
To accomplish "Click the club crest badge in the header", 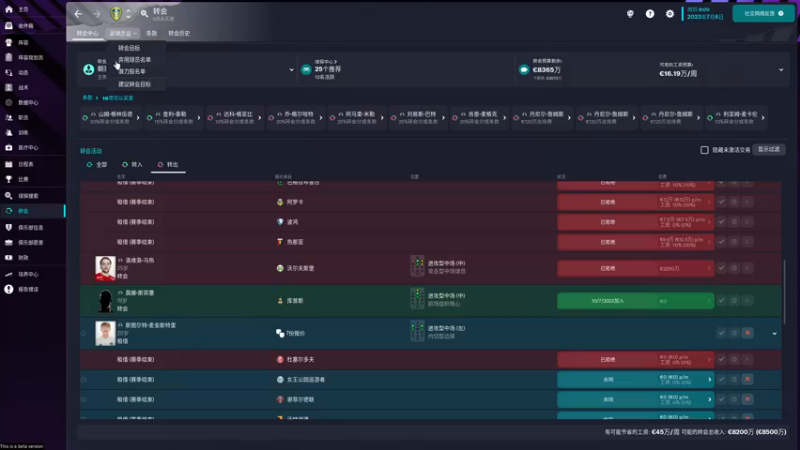I will tap(116, 14).
